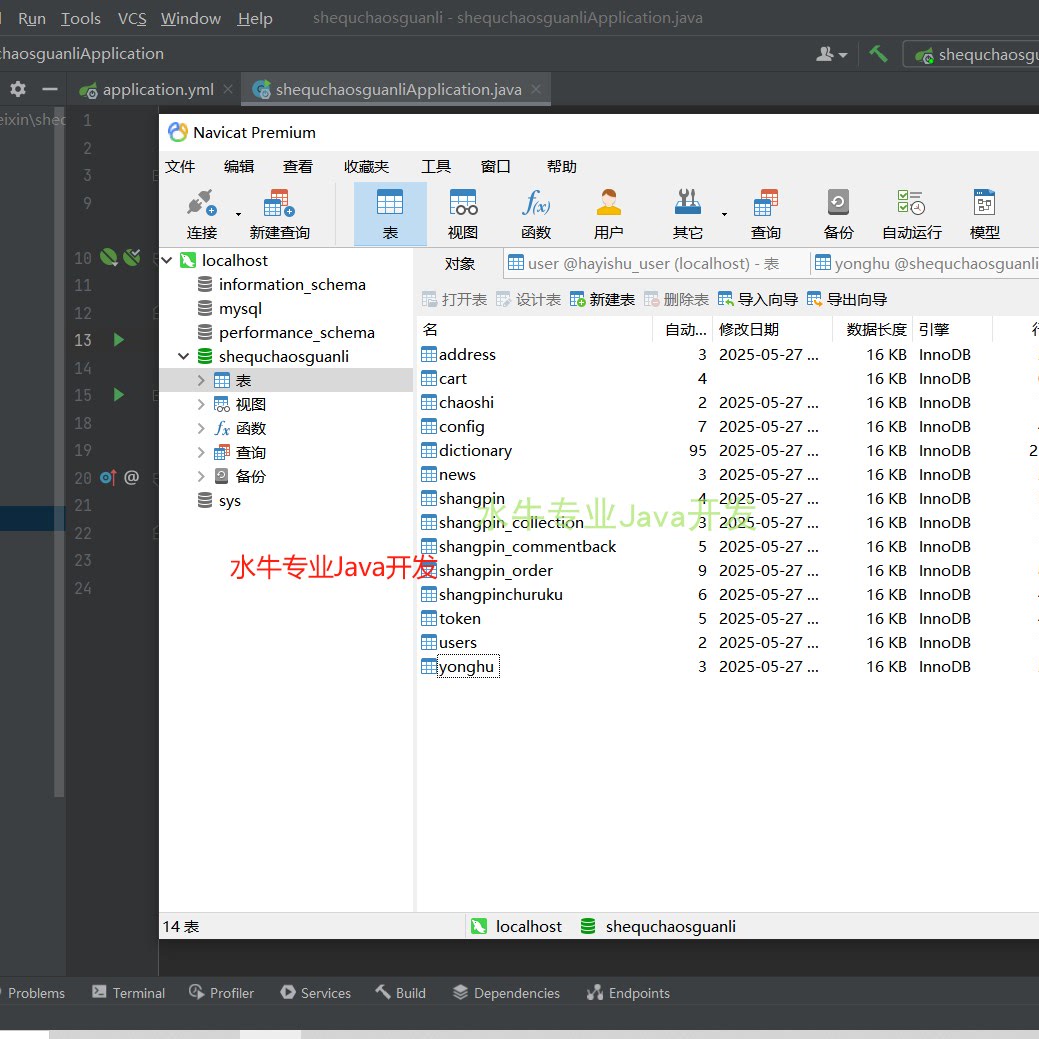
Task: Expand the 备份 backups tree node
Action: (201, 476)
